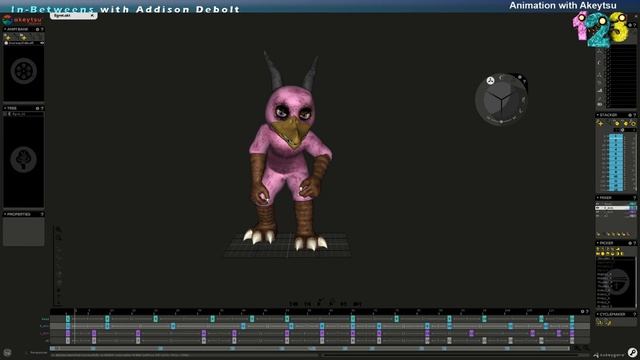The height and width of the screenshot is (360, 640).
Task: Select the first entry in the Picker list
Action: (x=606, y=258)
